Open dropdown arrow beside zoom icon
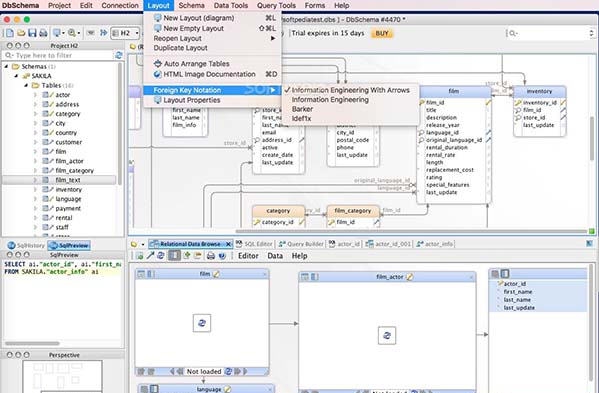 (x=78, y=34)
